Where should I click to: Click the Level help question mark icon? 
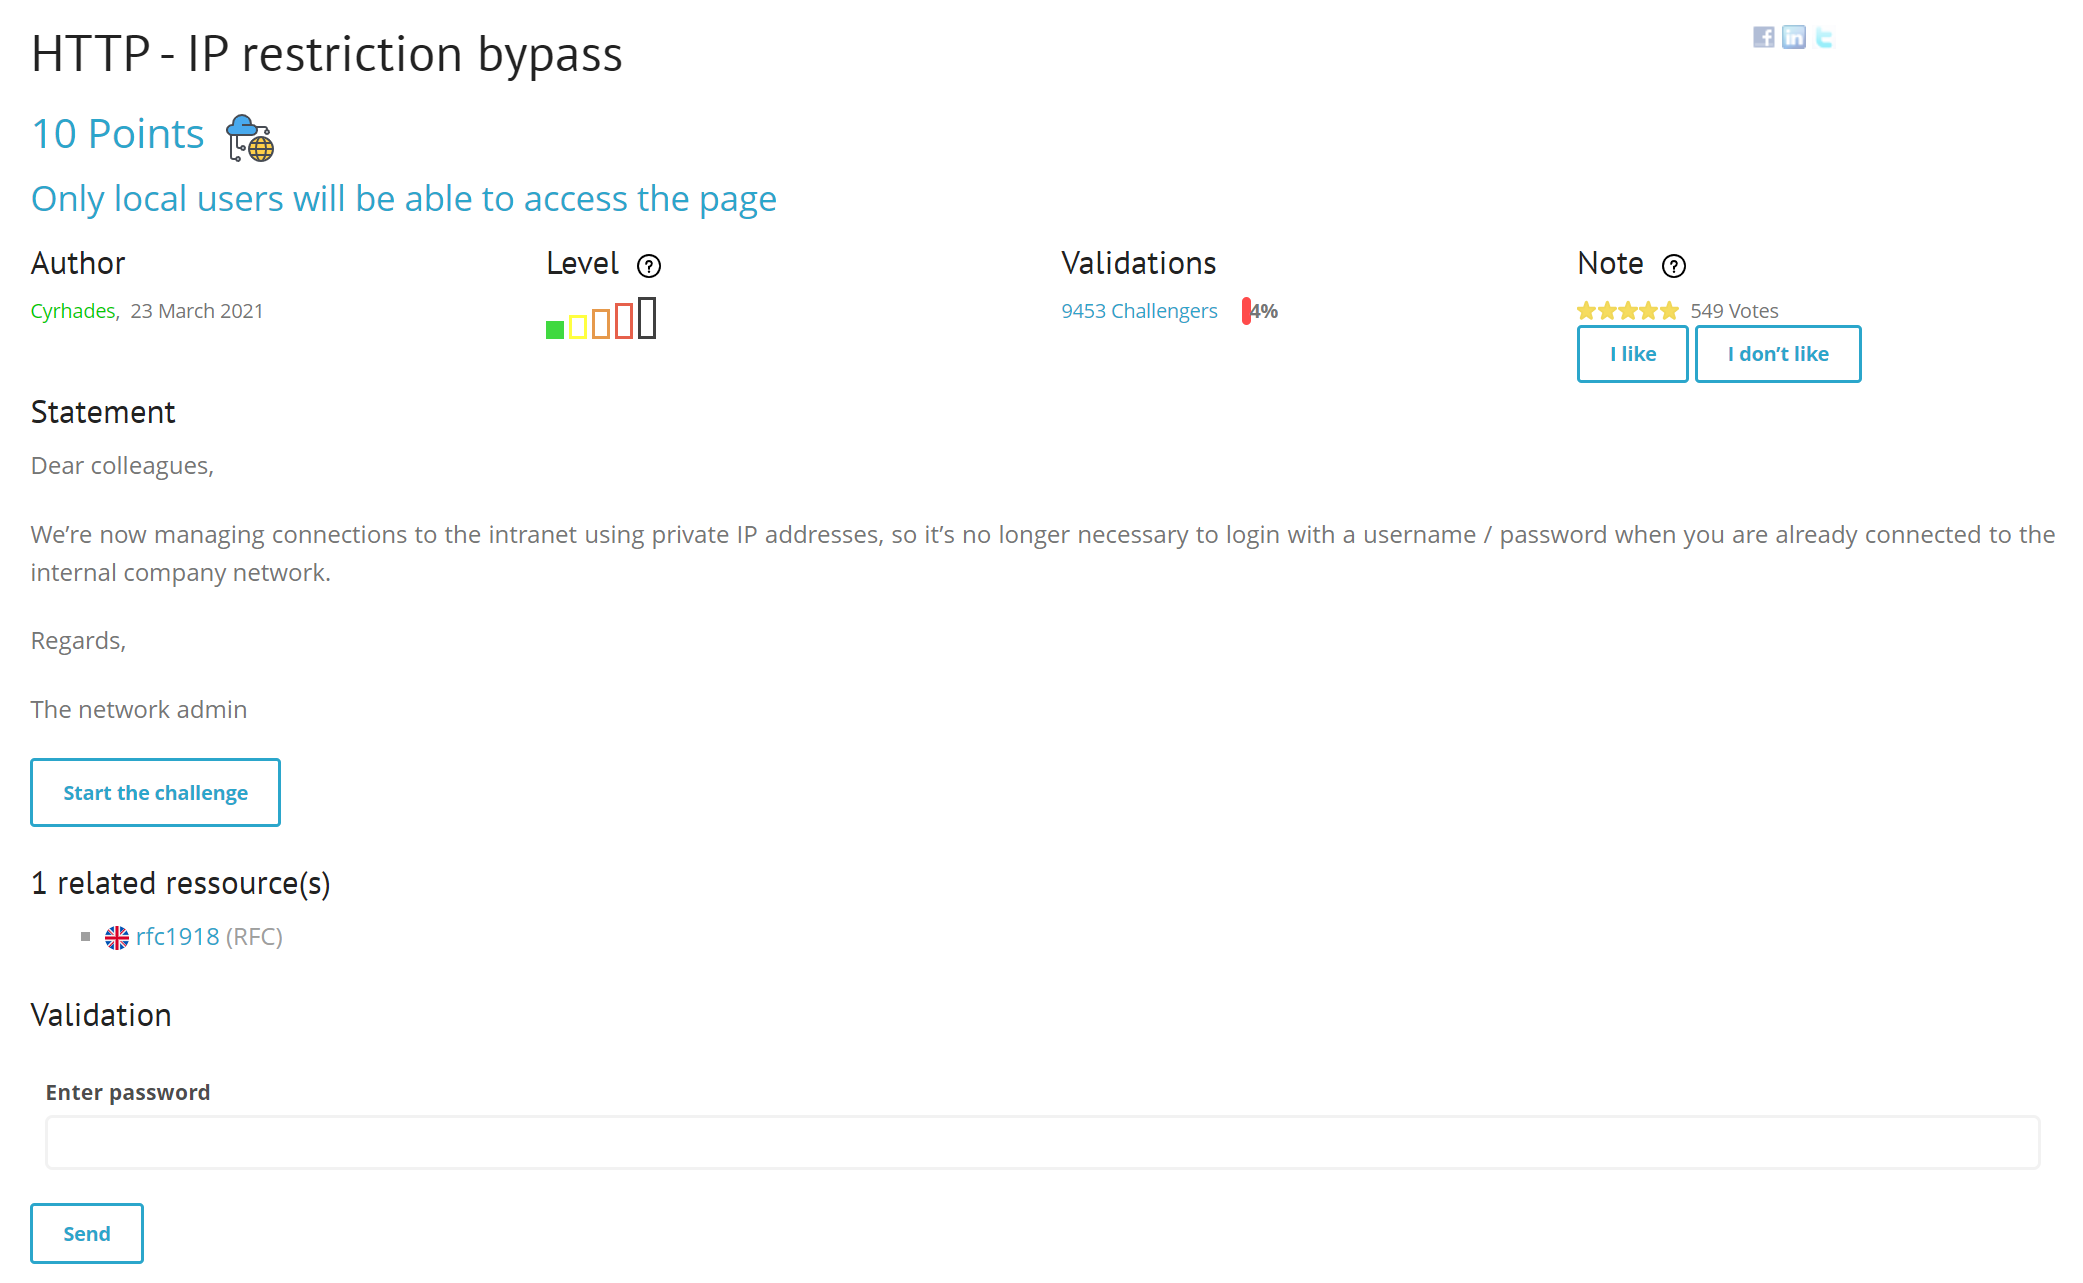(x=649, y=266)
